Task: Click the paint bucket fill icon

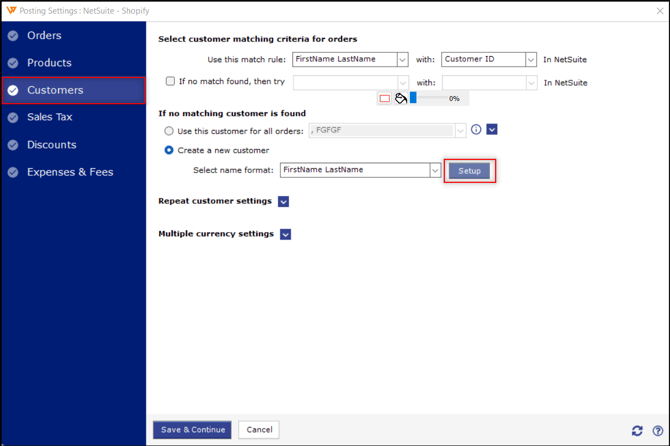Action: pos(400,98)
